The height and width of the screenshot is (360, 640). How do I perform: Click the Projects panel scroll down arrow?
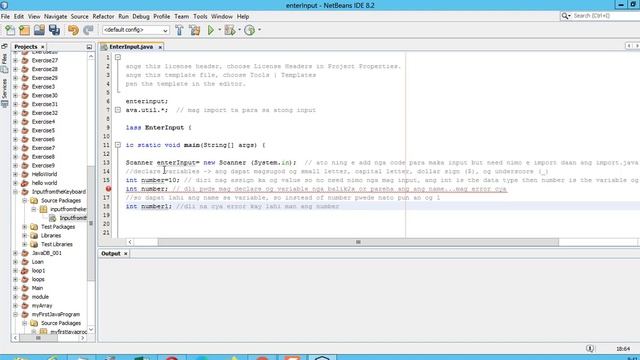(x=91, y=329)
